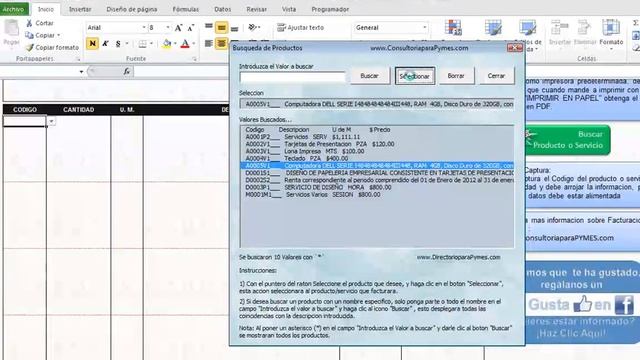Switch to the Fórmulas tab

[185, 9]
